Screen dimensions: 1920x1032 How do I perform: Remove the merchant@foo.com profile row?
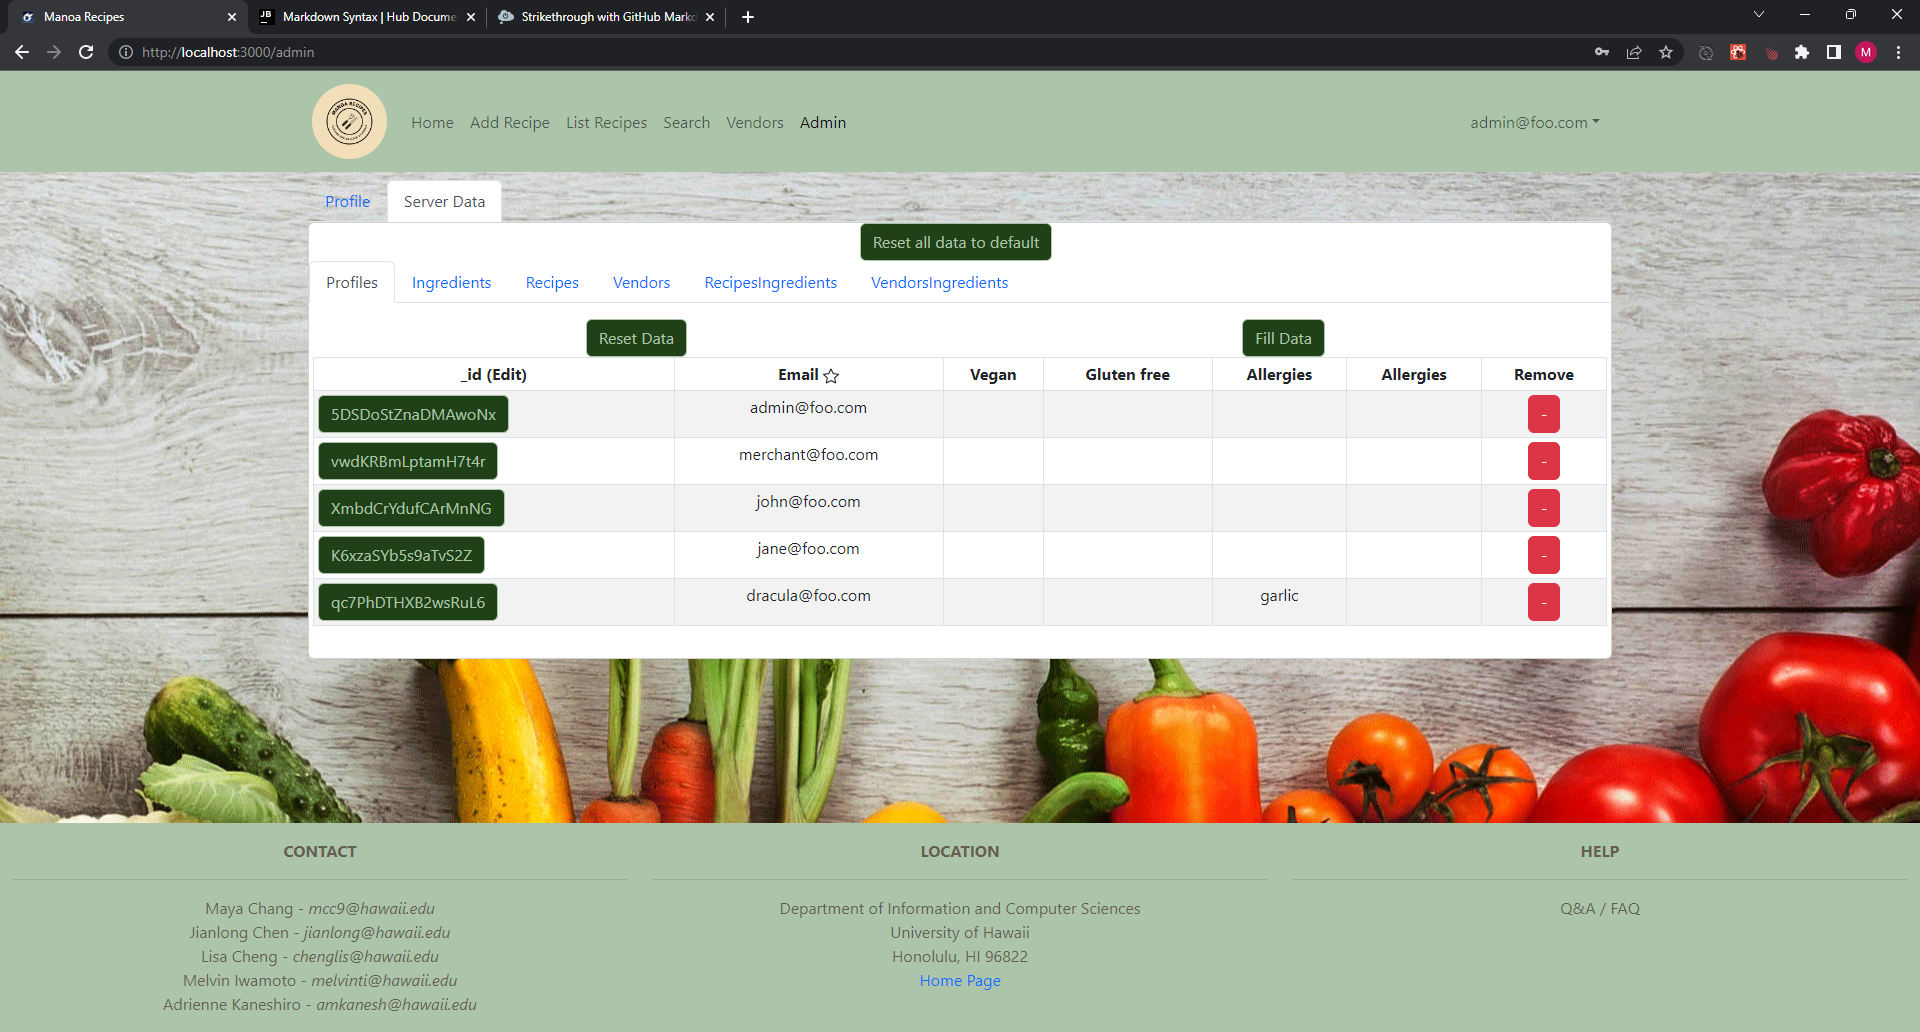coord(1543,461)
